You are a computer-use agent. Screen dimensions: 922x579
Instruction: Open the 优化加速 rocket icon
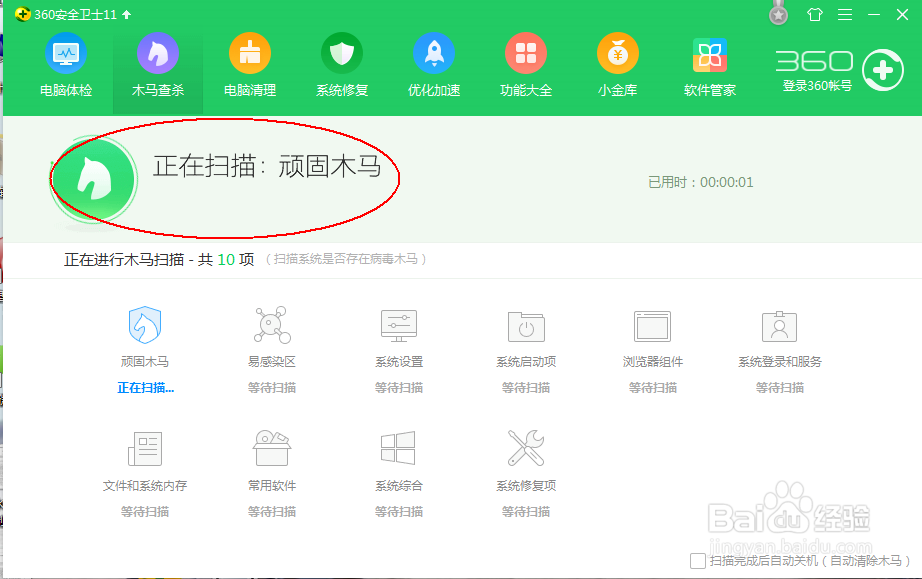[434, 53]
